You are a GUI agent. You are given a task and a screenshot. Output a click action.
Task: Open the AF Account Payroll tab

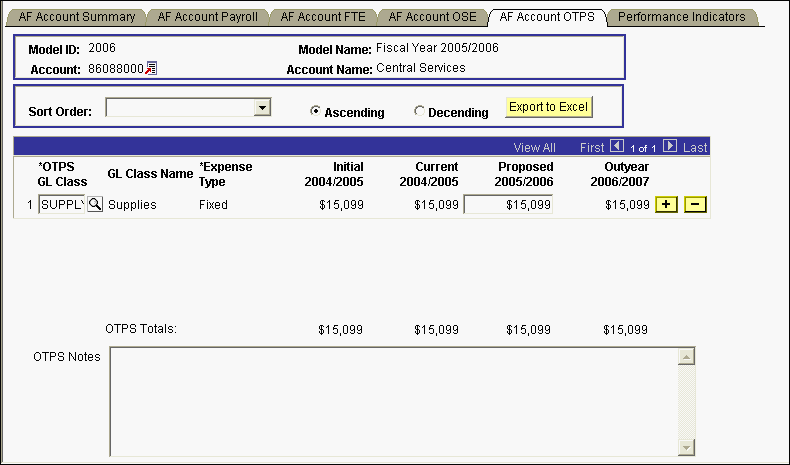pos(207,17)
